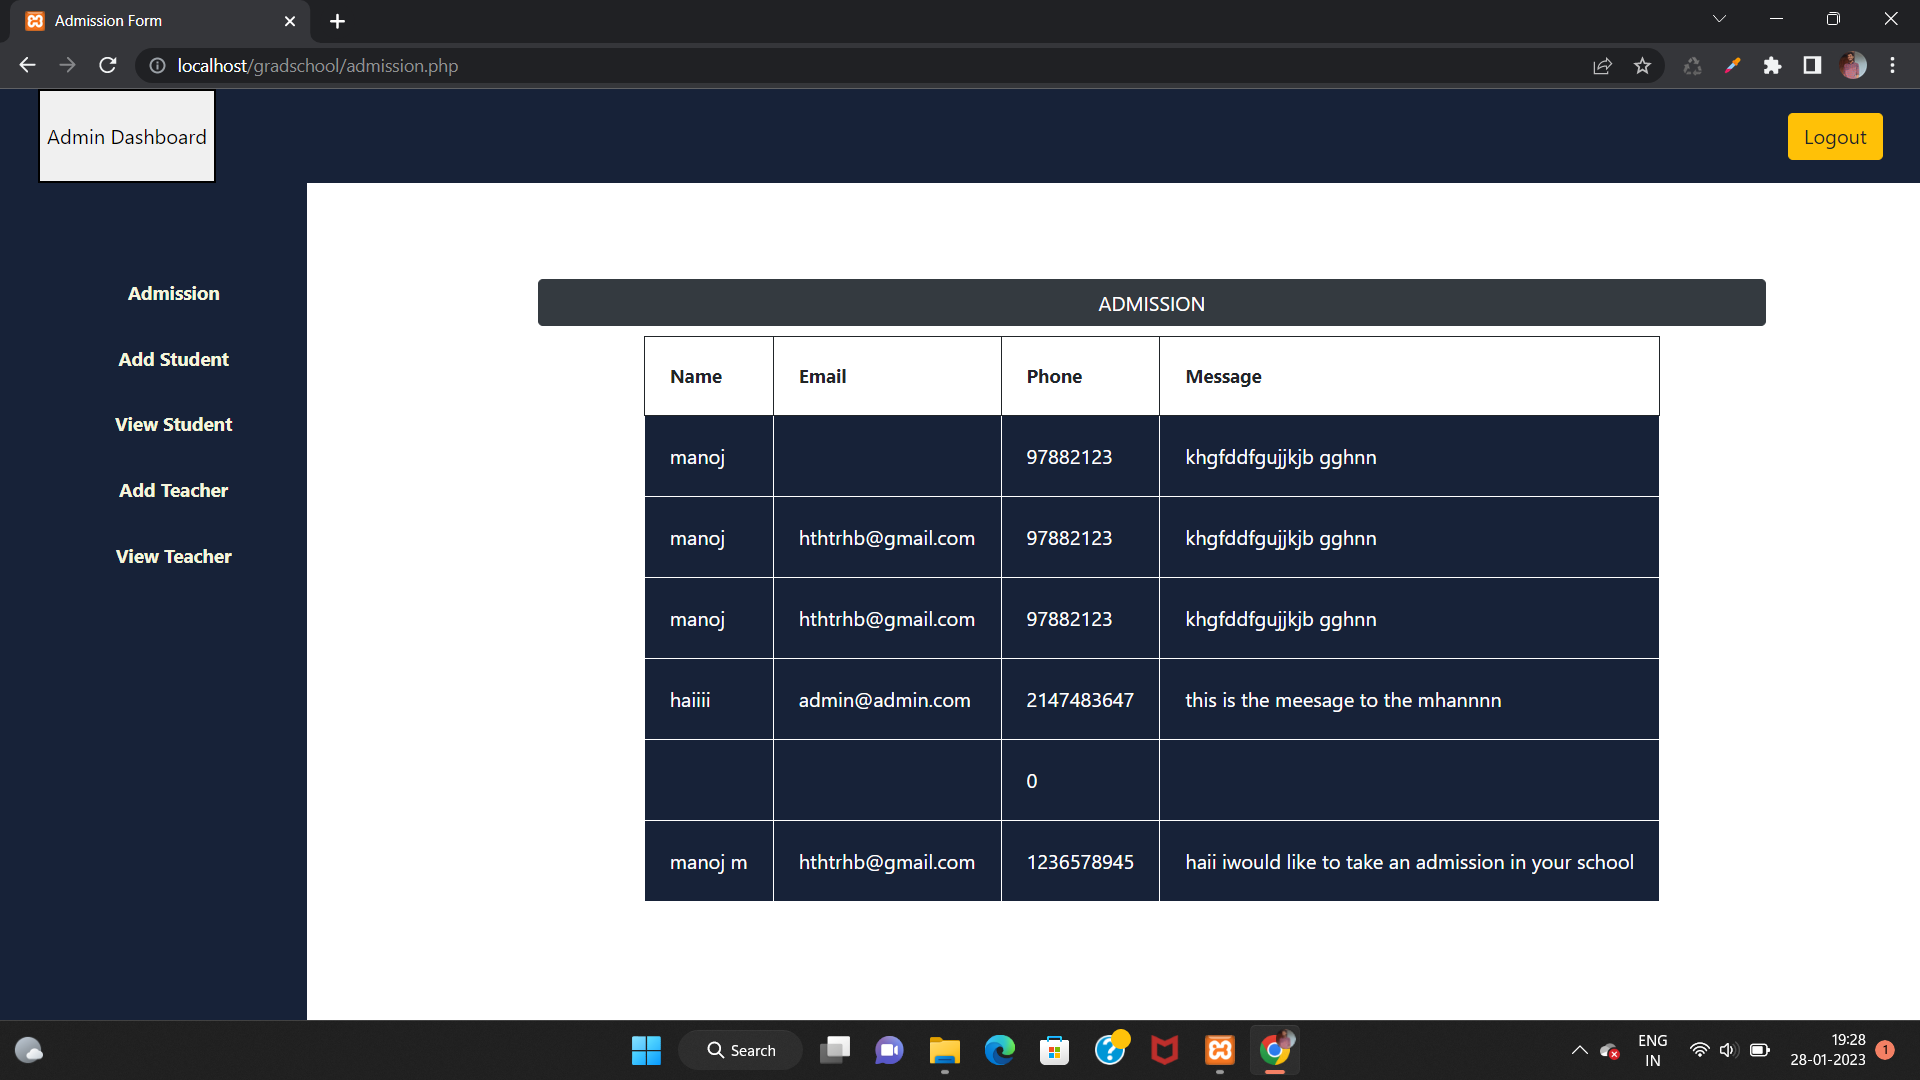Select View Teacher in the sidebar
Image resolution: width=1920 pixels, height=1080 pixels.
pyautogui.click(x=173, y=556)
